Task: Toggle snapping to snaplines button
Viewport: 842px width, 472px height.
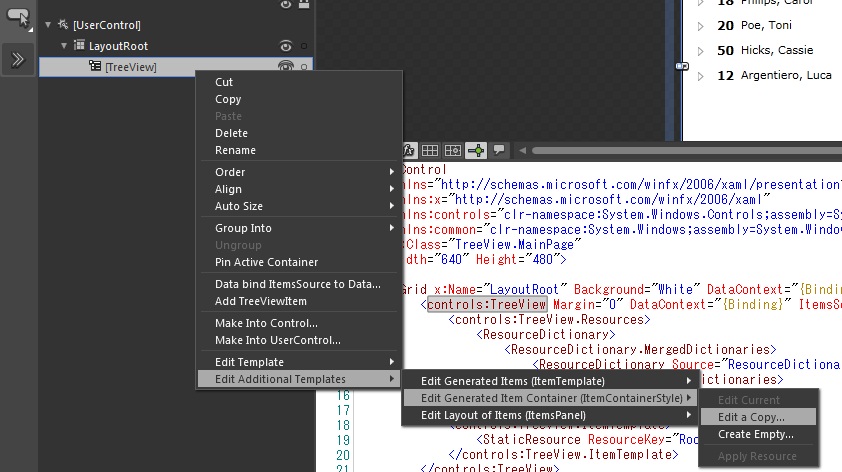Action: (x=476, y=150)
